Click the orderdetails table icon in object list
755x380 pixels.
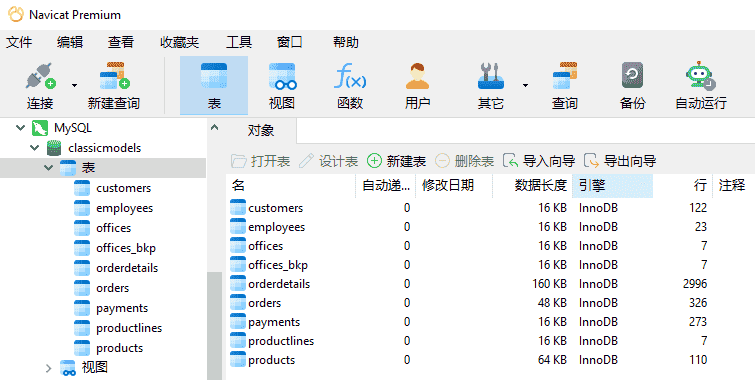coord(238,284)
